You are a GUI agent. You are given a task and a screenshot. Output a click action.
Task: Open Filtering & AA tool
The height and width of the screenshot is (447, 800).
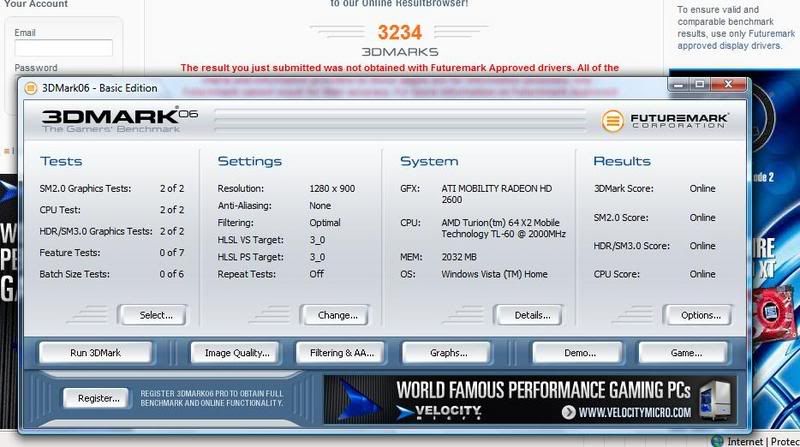[x=340, y=353]
